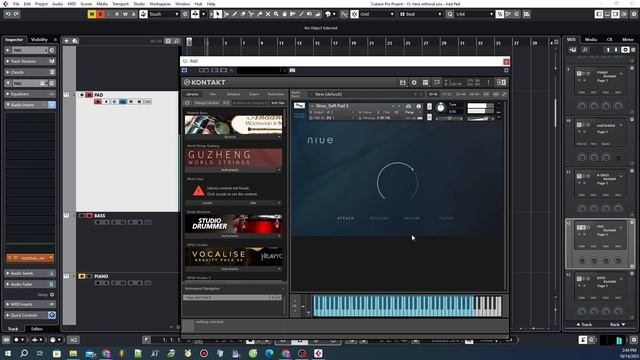640x360 pixels.
Task: Expand the Quick Controls inspector section
Action: 30,315
